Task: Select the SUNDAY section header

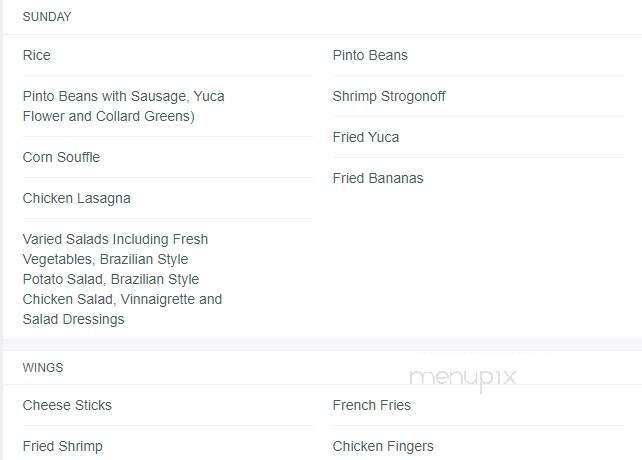Action: coord(47,17)
